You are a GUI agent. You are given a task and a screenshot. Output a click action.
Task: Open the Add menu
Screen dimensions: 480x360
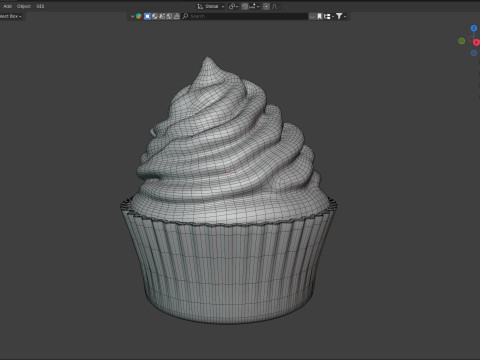coord(7,6)
